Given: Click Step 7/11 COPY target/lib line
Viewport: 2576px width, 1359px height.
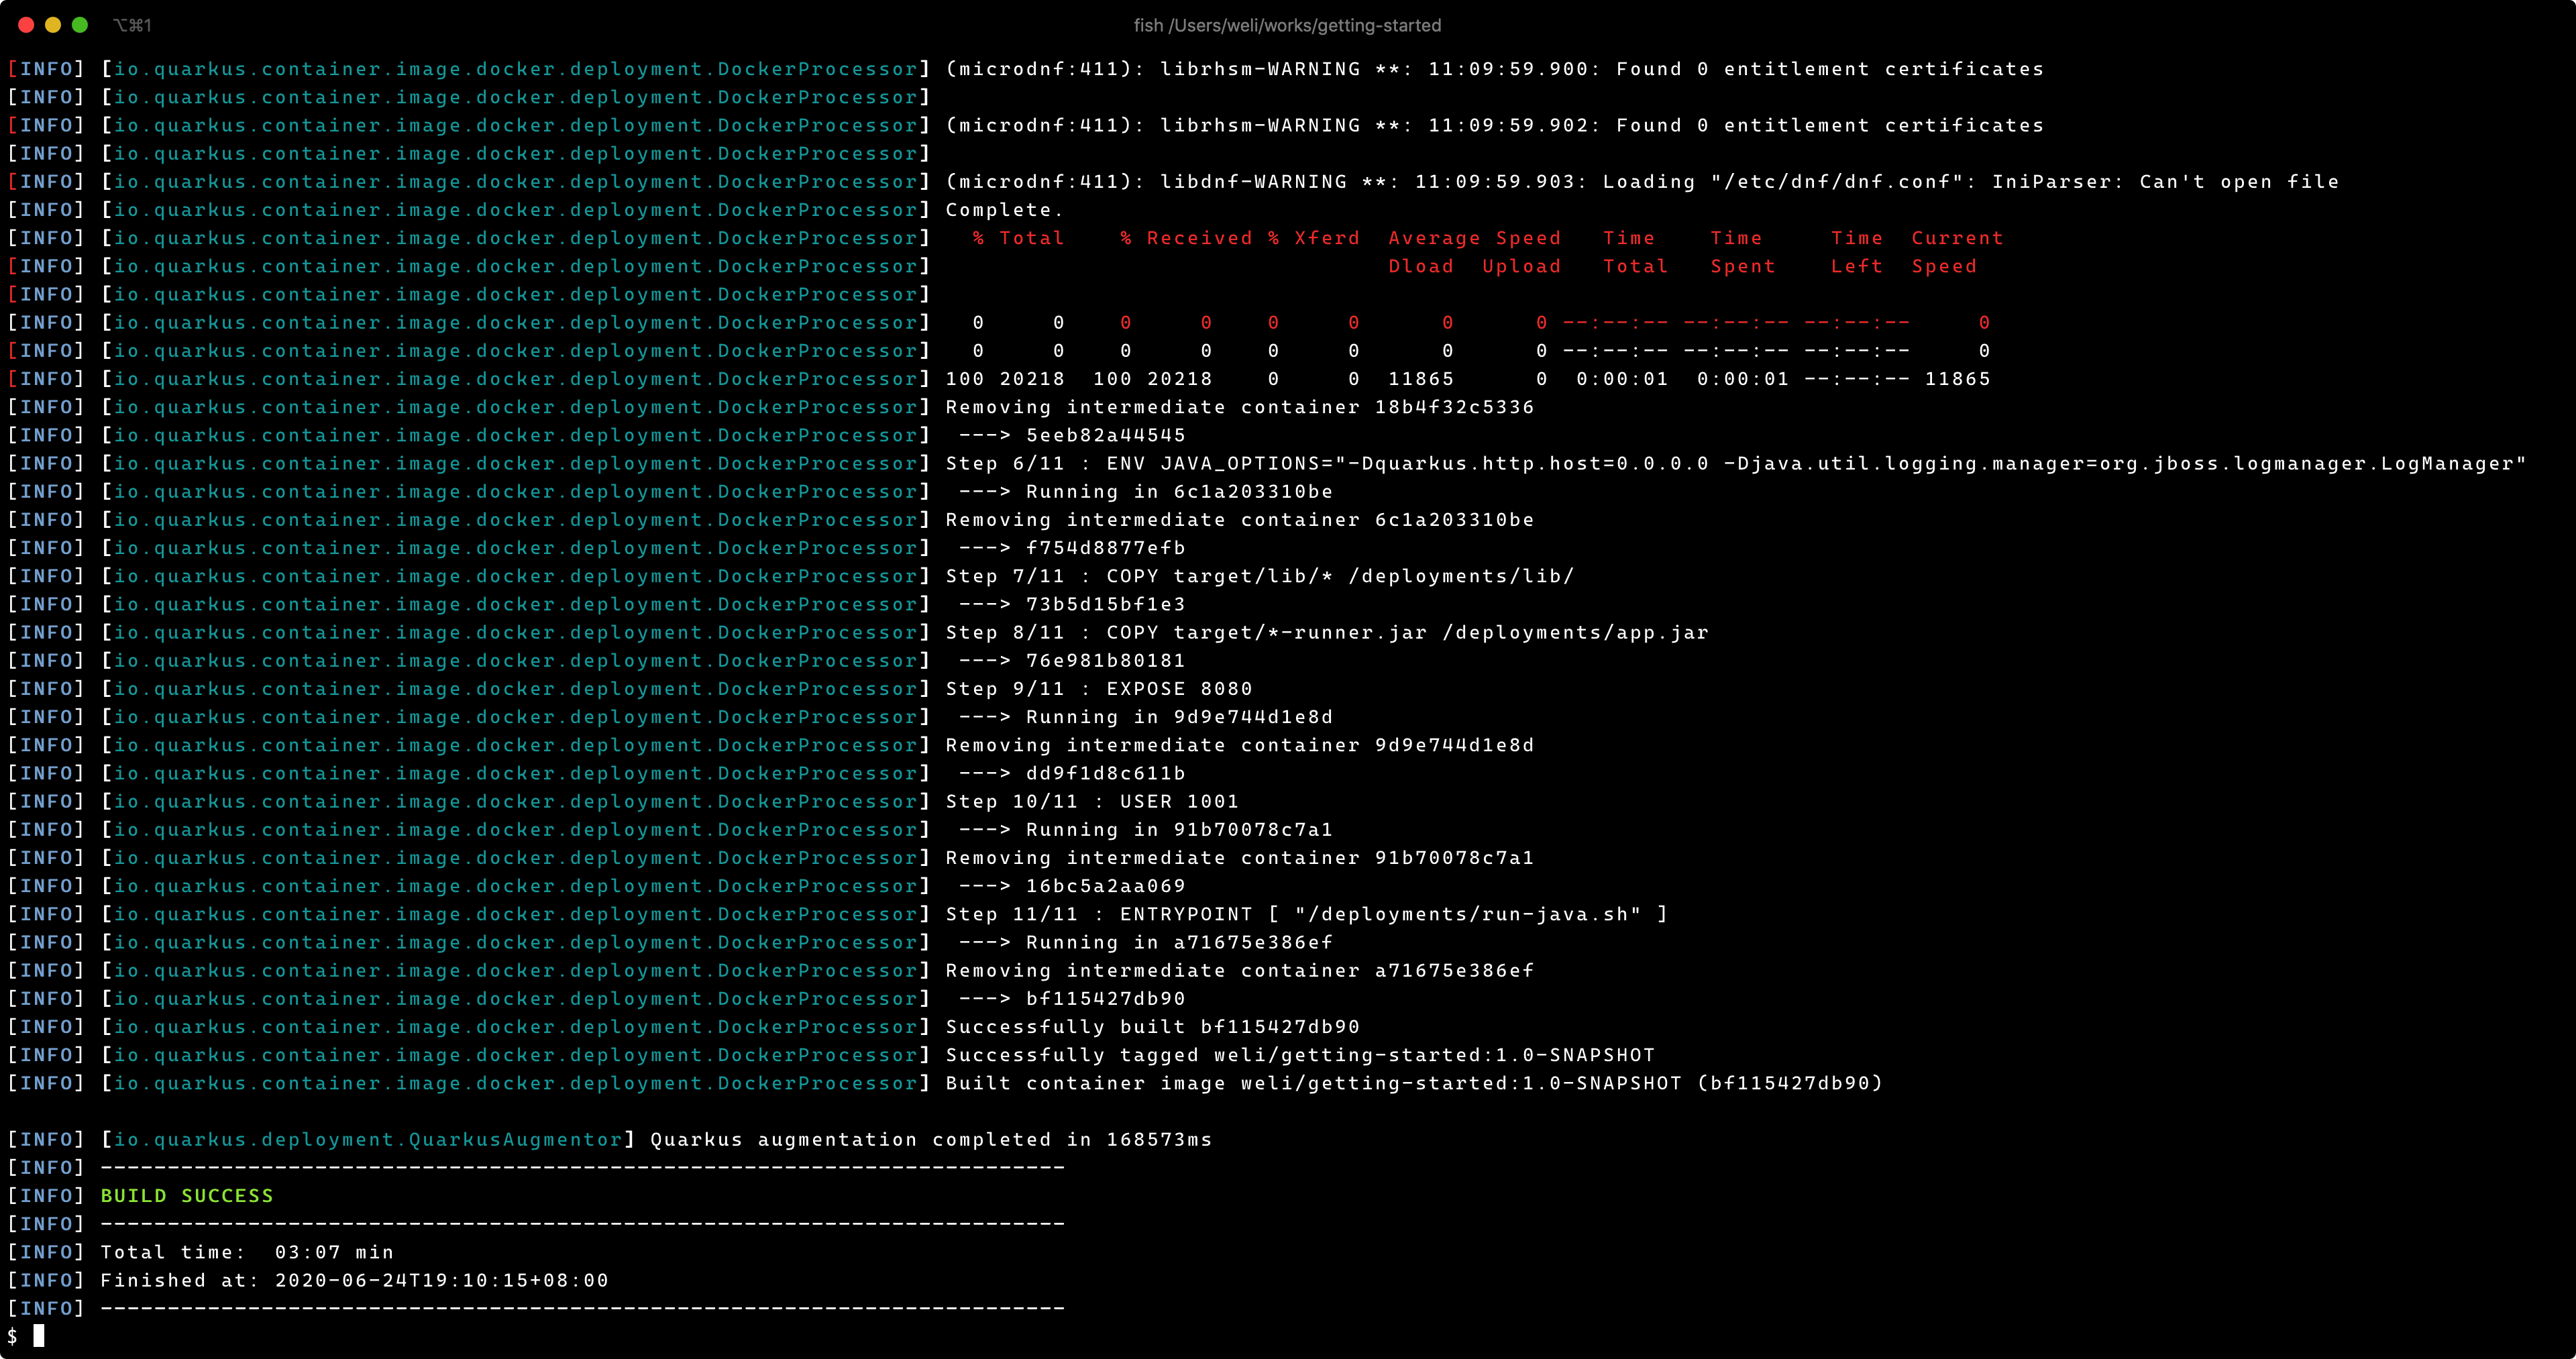Looking at the screenshot, I should pos(1259,576).
